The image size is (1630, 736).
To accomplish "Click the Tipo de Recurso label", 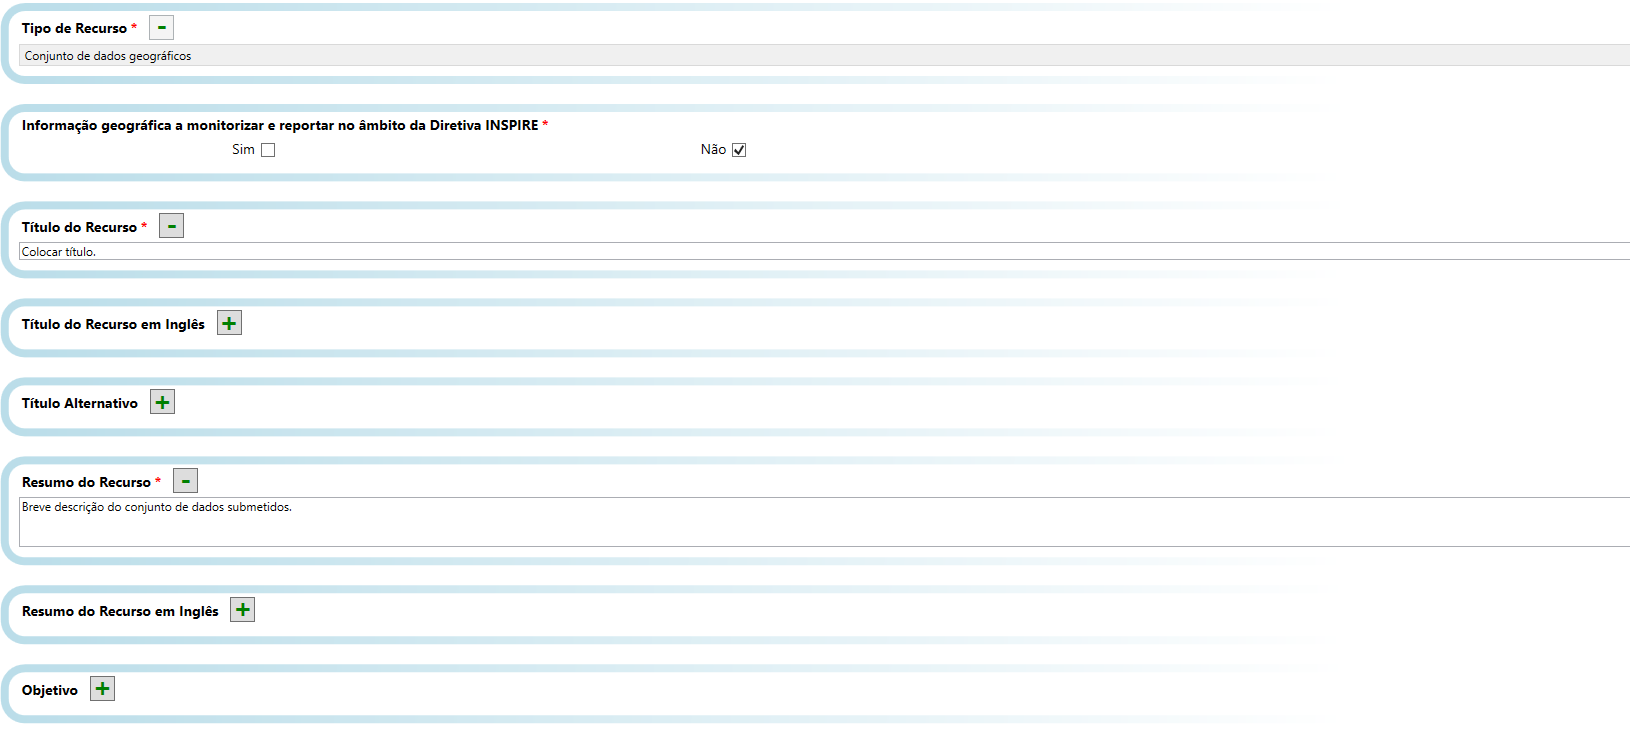I will [x=74, y=29].
